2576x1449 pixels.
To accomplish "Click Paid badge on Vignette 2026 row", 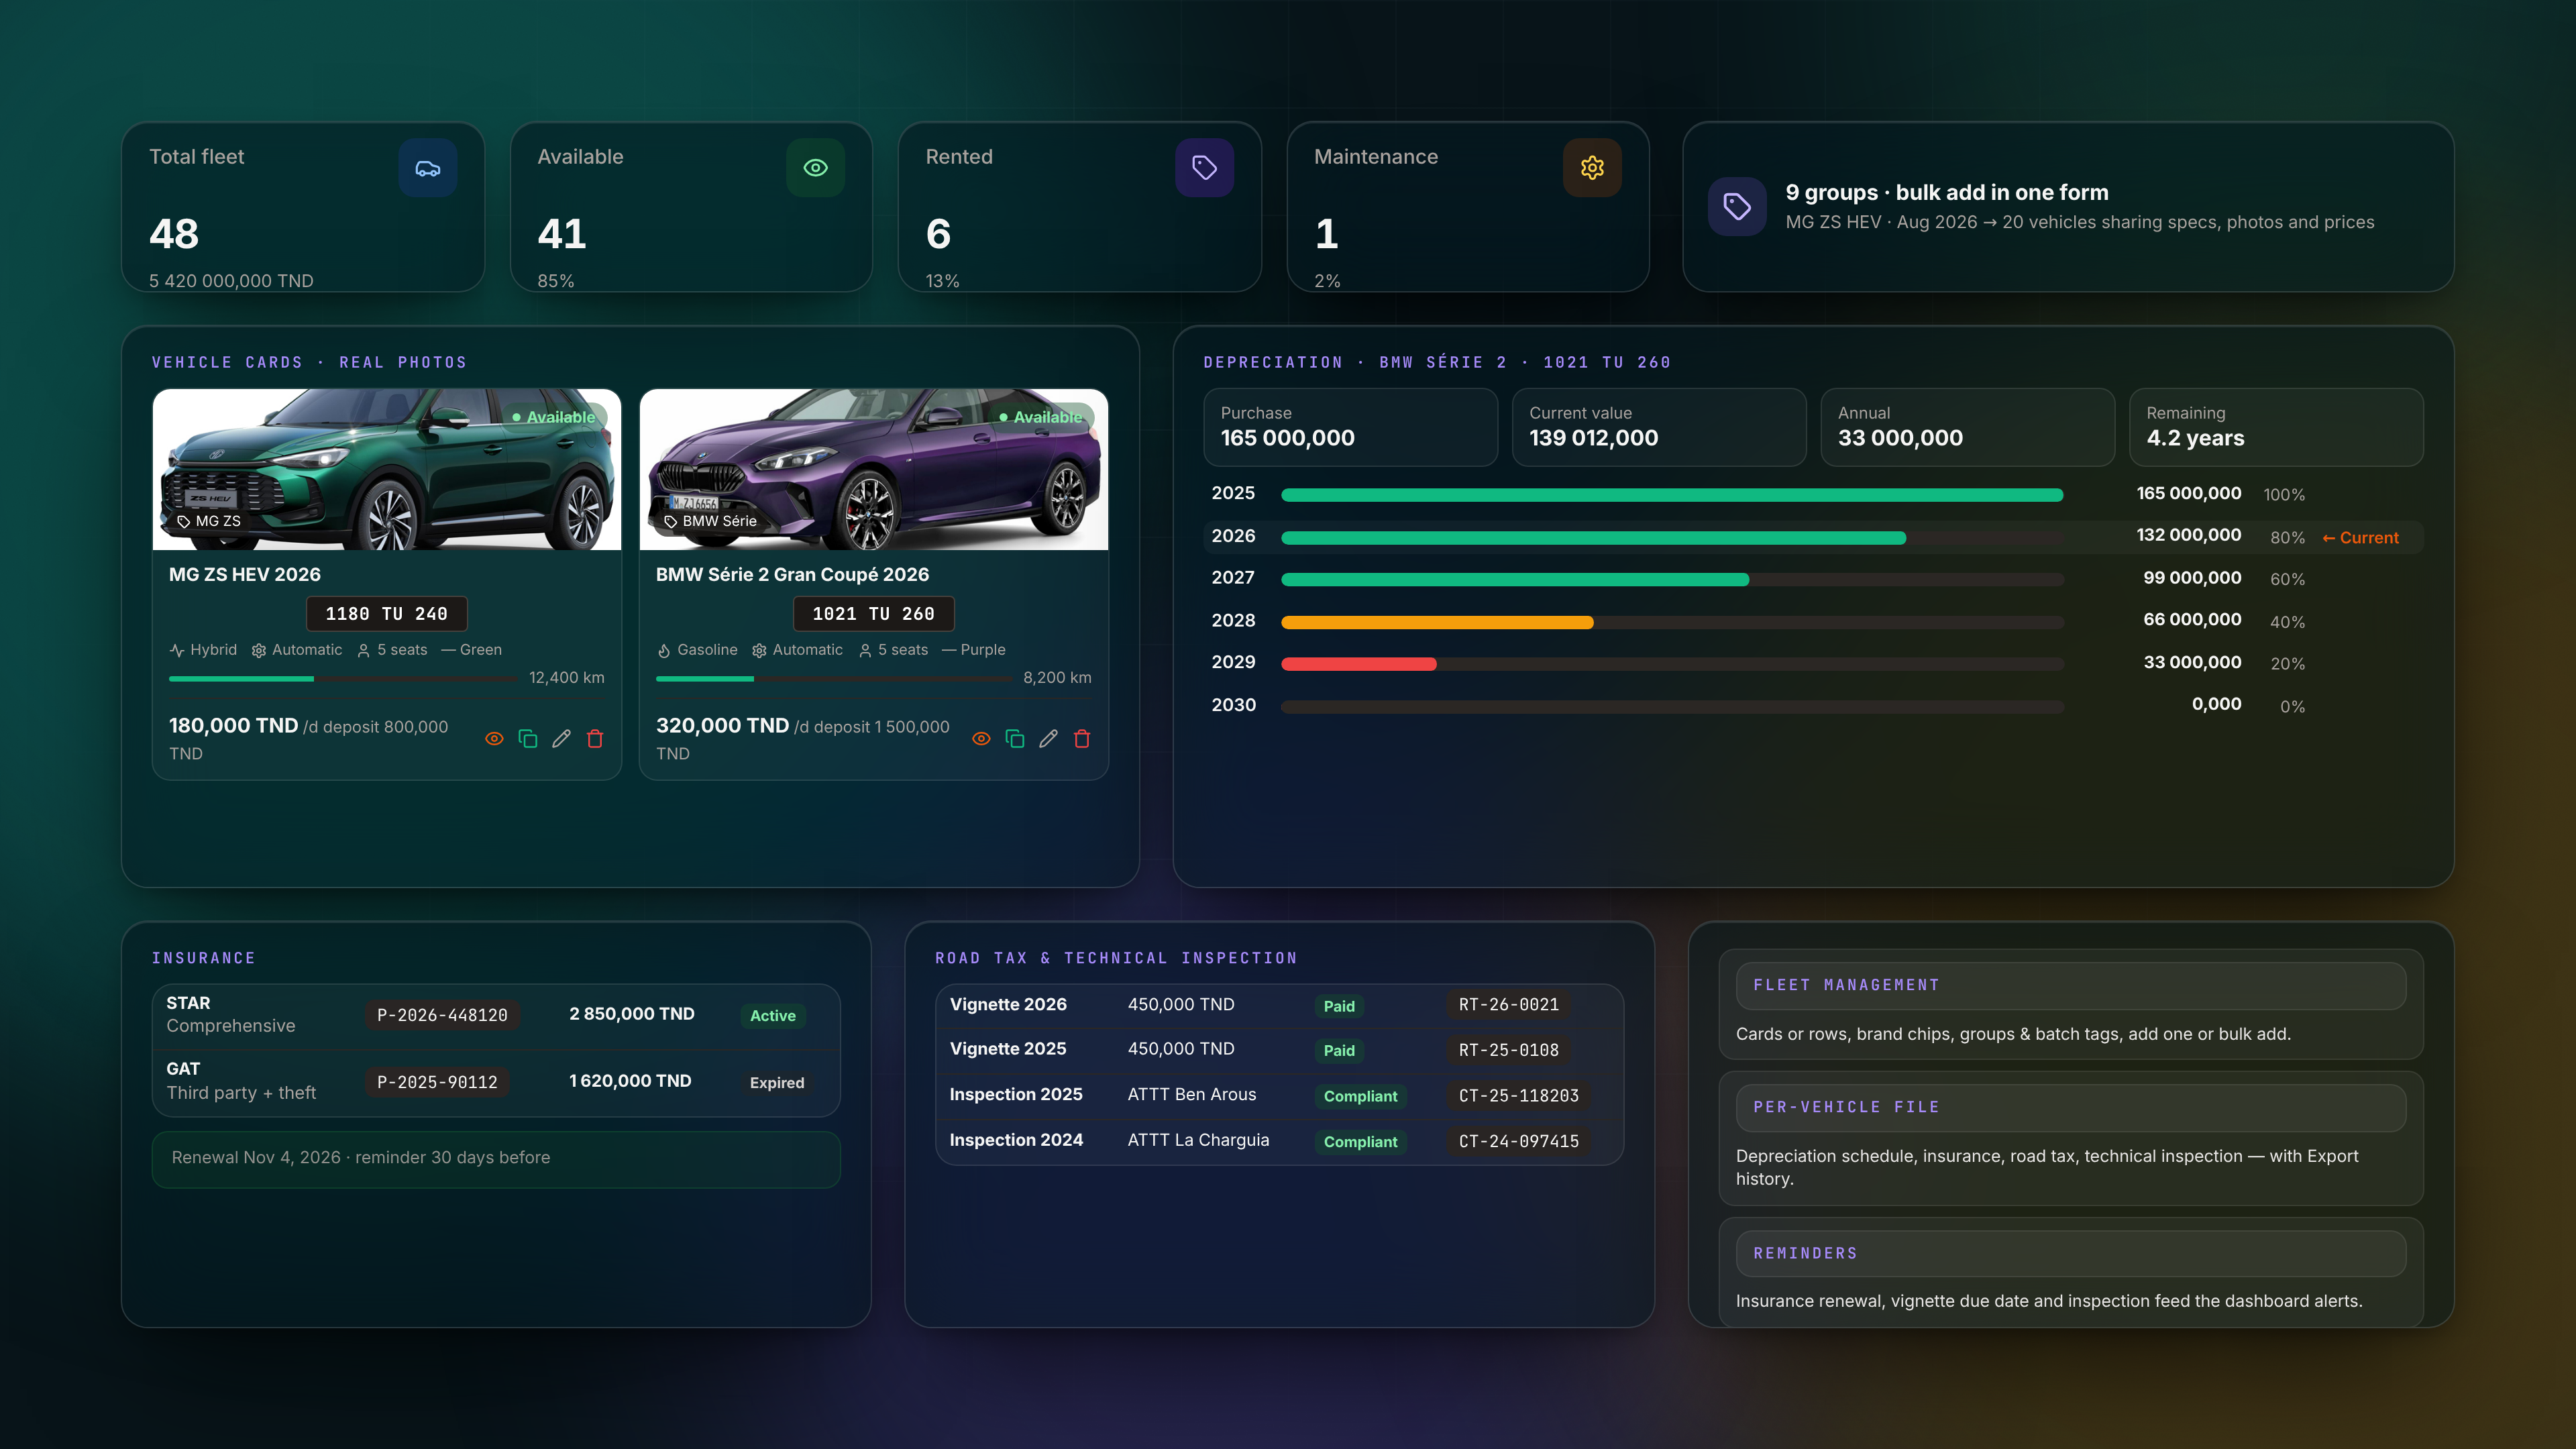I will 1339,1006.
